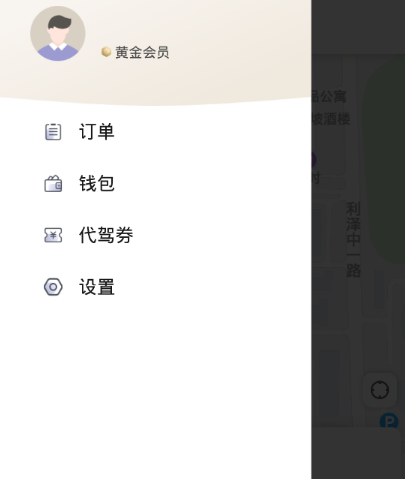
Task: Click the coupon ticket icon beside 代驾券
Action: [53, 235]
